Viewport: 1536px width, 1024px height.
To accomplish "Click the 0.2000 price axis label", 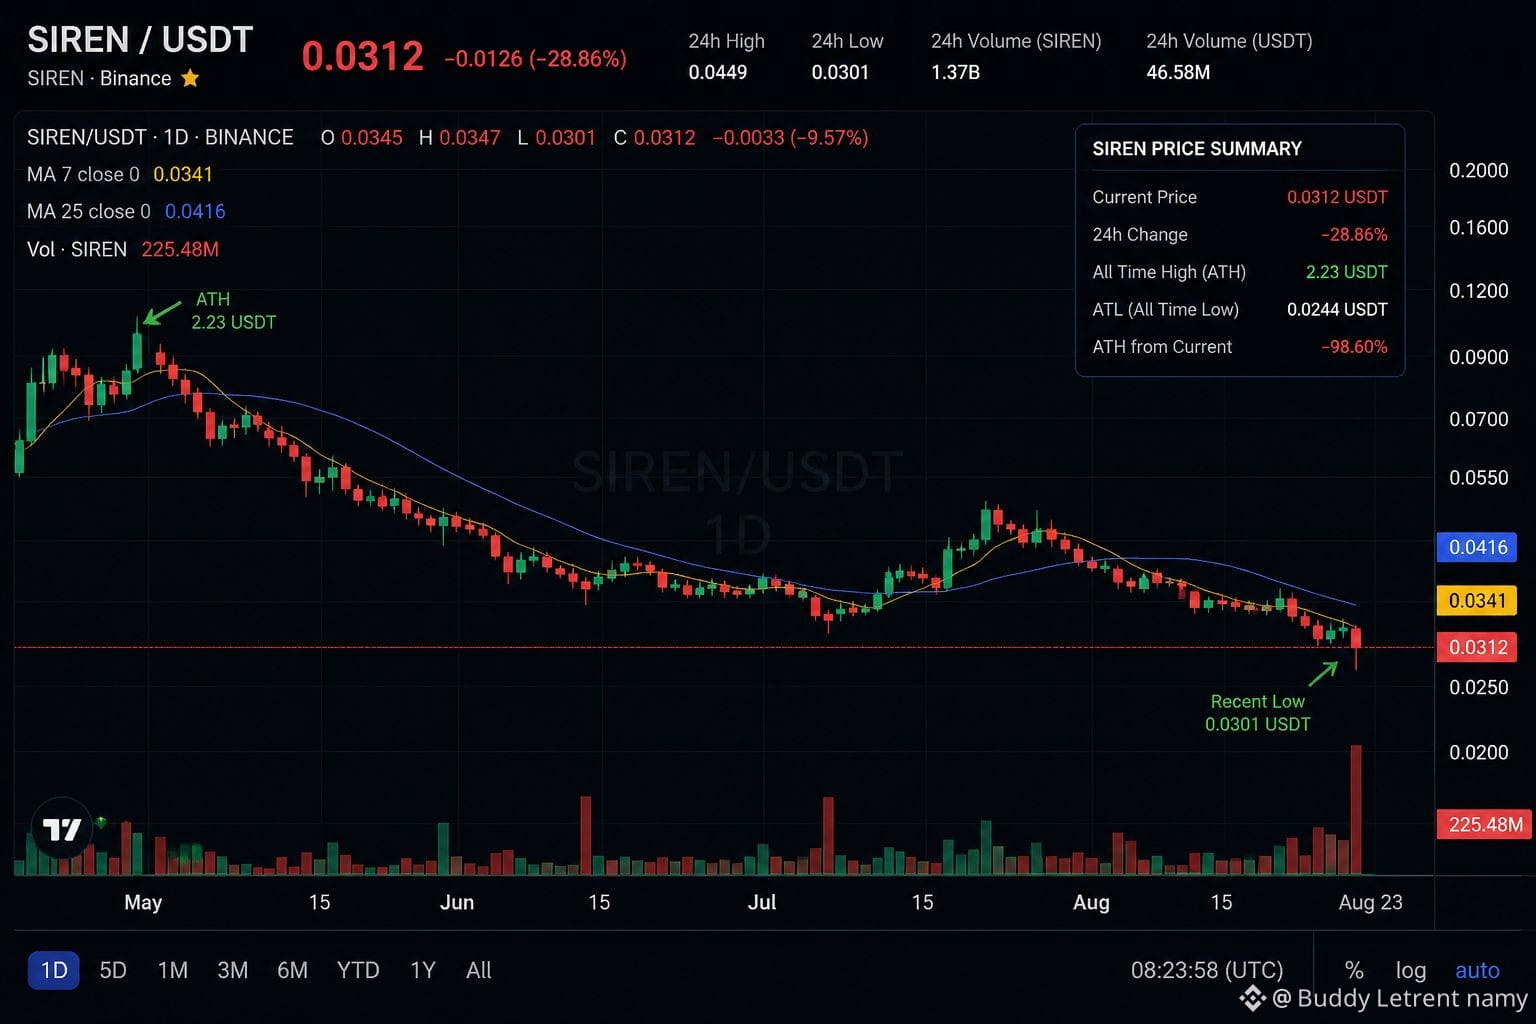I will pyautogui.click(x=1478, y=170).
